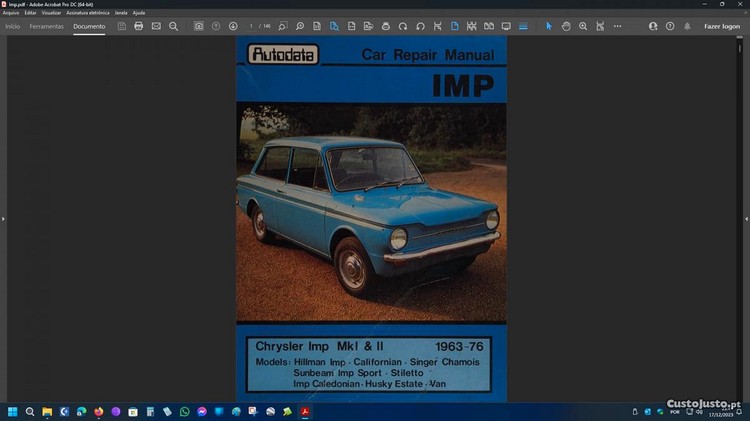Expand the right tools pane arrow

[x=746, y=218]
